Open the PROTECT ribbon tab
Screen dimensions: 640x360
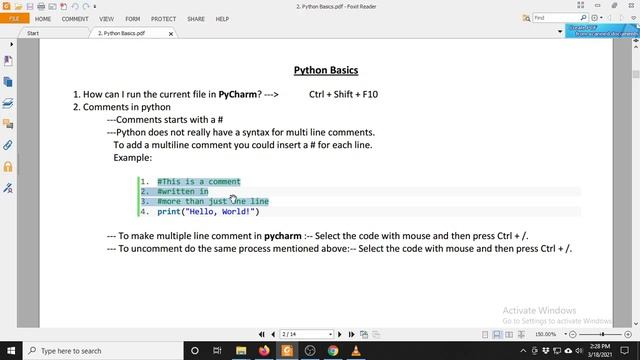click(163, 19)
